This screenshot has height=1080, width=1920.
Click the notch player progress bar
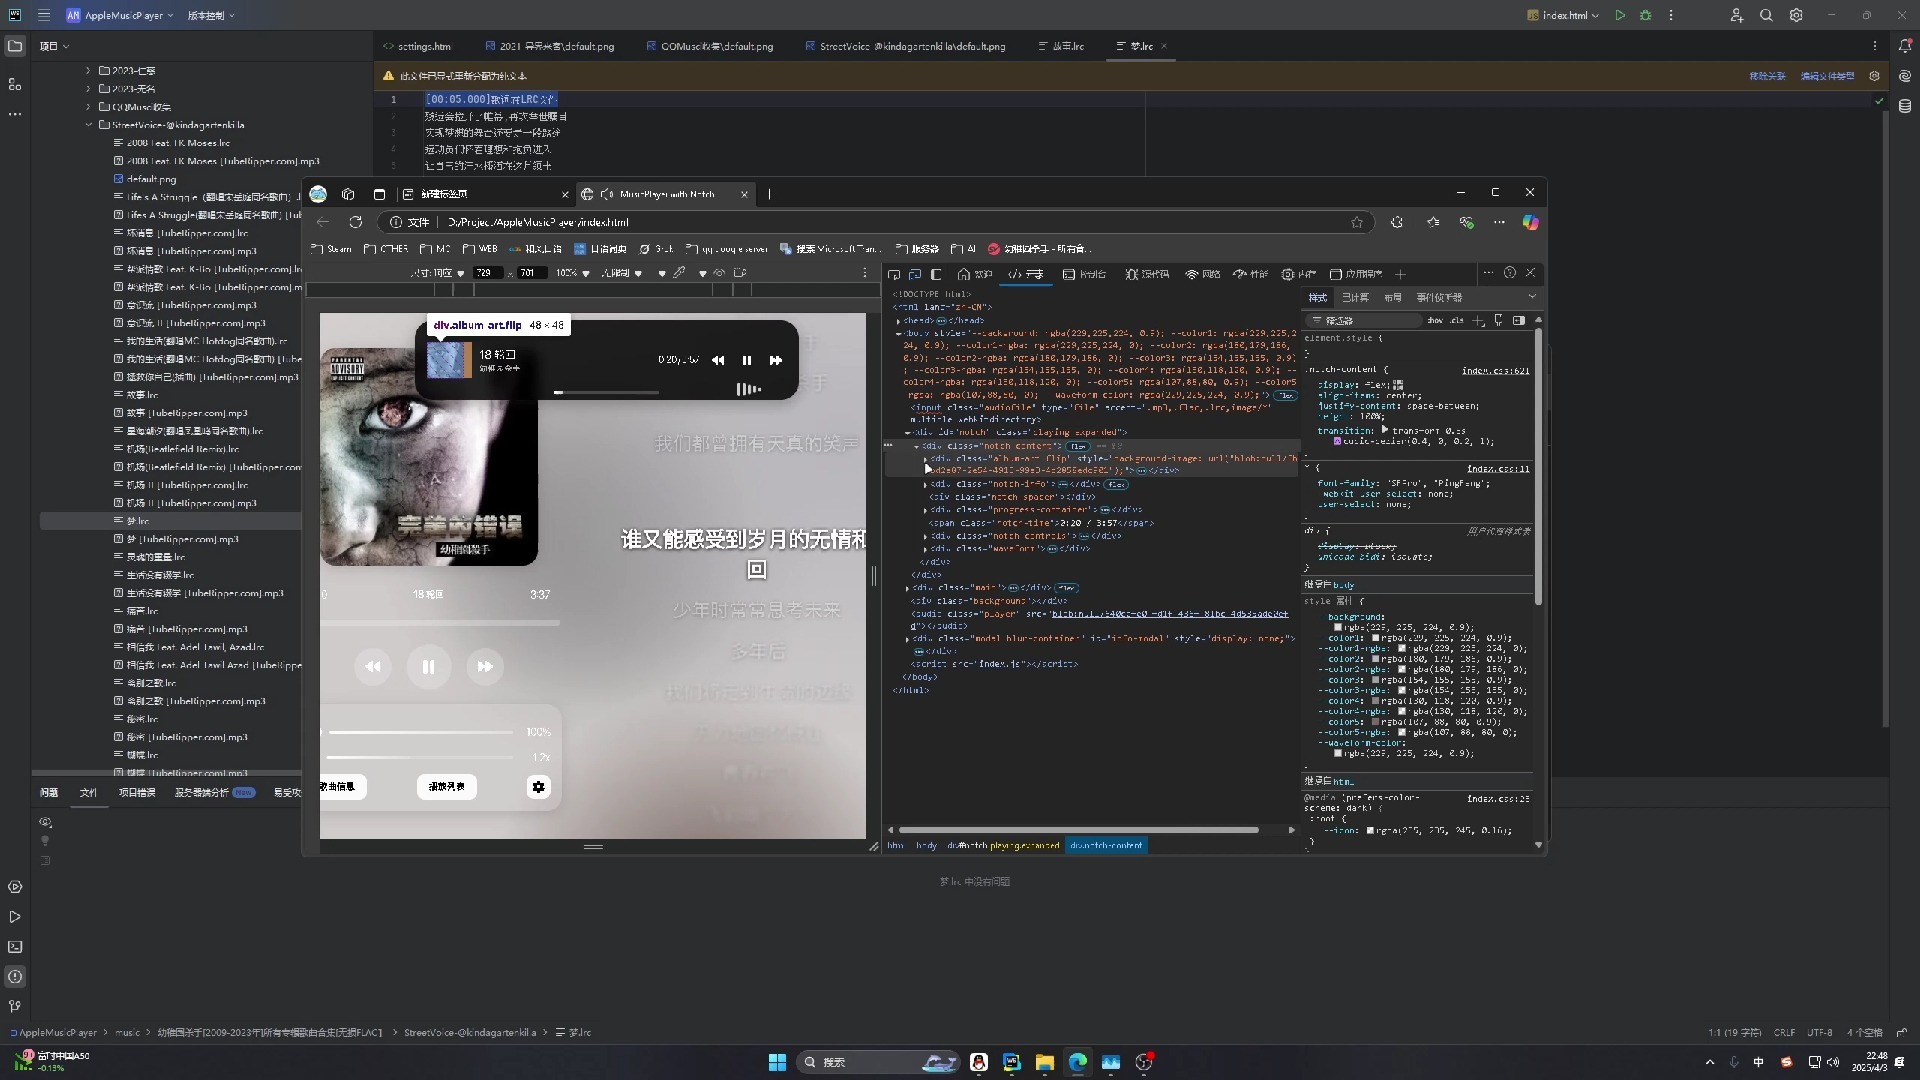(606, 393)
